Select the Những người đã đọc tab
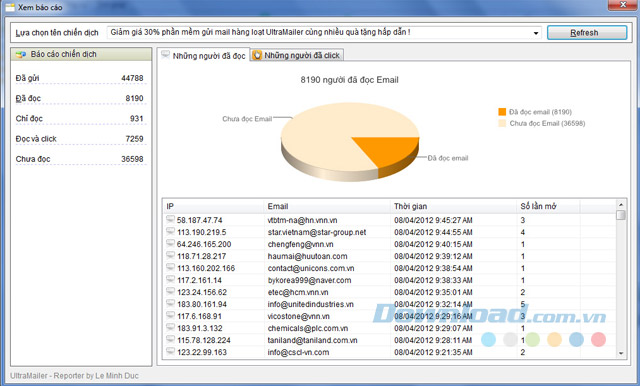Viewport: 640px width, 386px height. [x=204, y=55]
